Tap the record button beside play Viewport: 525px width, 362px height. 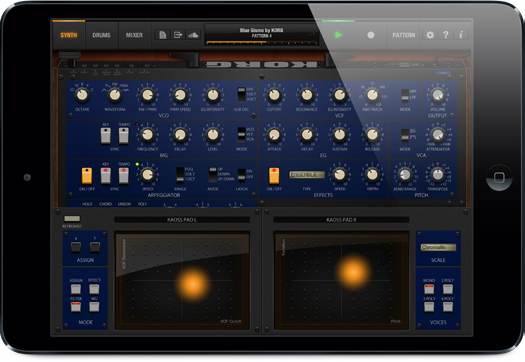click(x=371, y=35)
